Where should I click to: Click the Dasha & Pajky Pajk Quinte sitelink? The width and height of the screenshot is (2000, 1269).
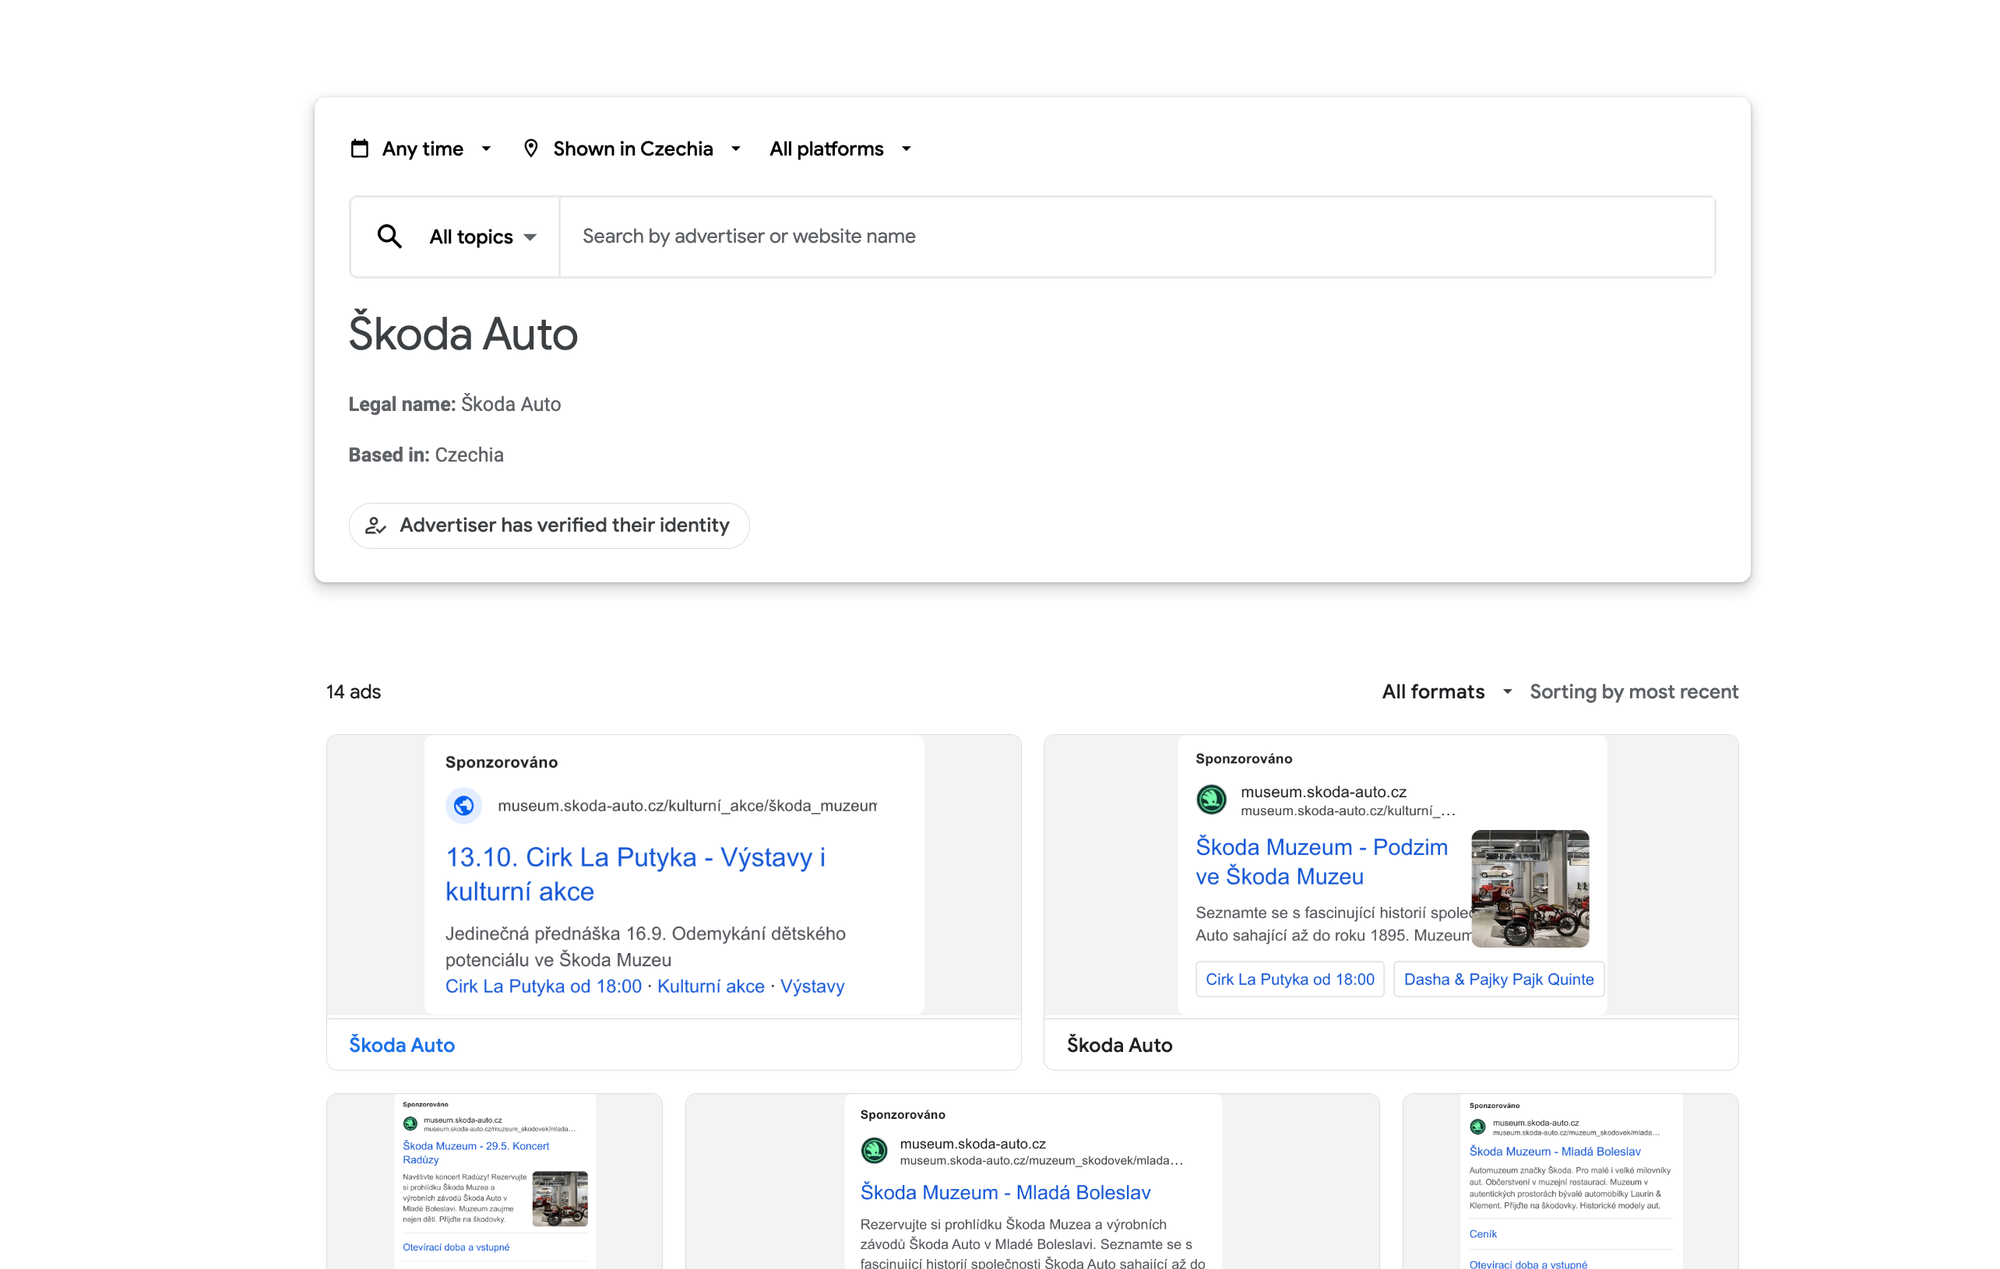pos(1498,980)
